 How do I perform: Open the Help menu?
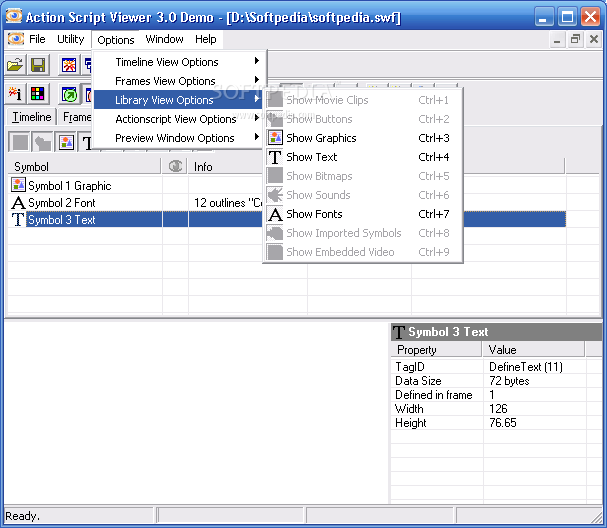[x=206, y=39]
